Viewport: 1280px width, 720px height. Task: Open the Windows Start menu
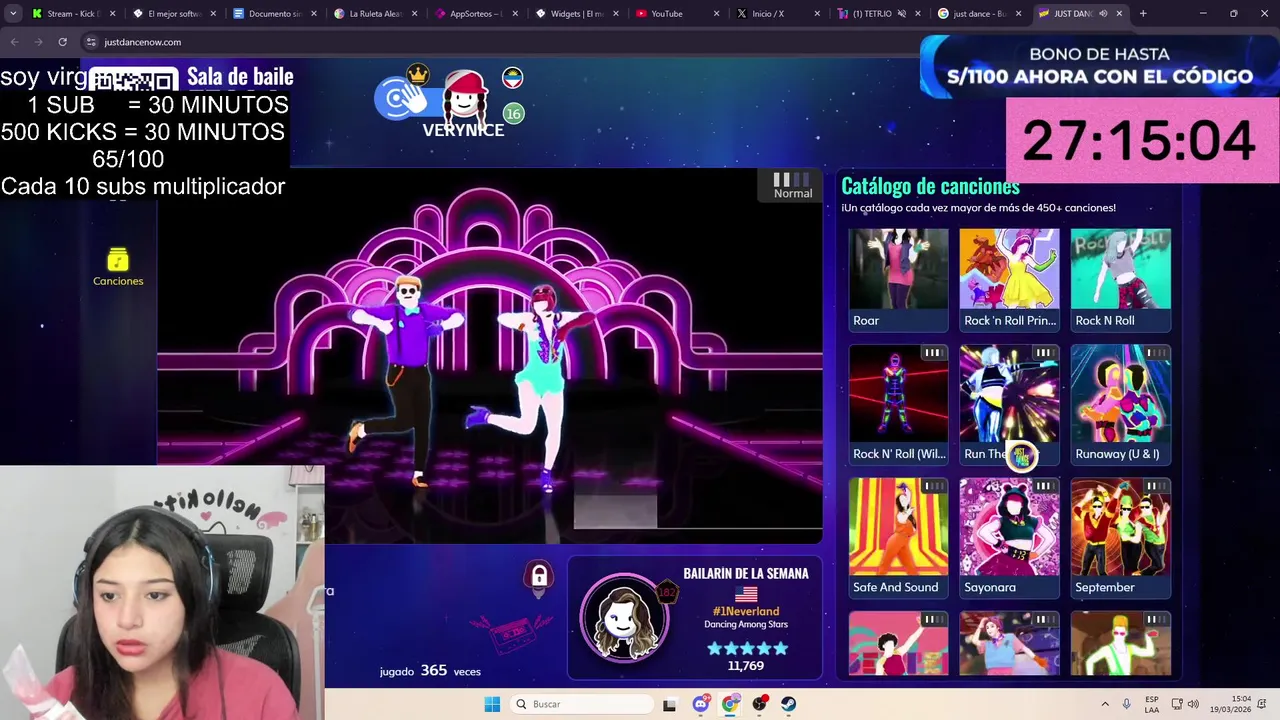(492, 704)
